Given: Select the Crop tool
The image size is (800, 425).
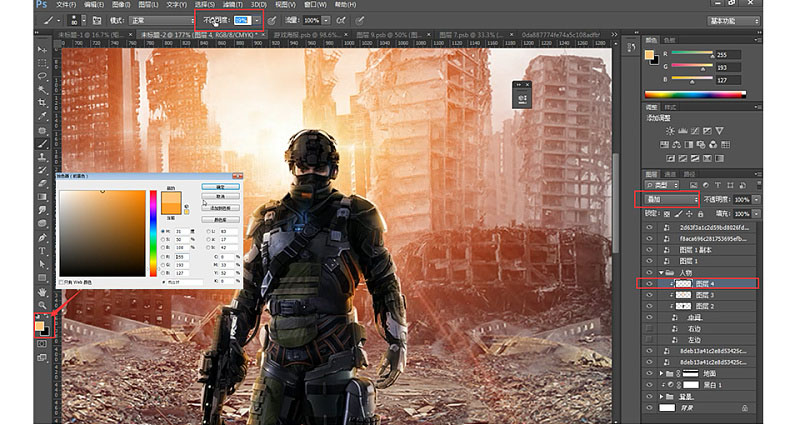Looking at the screenshot, I should pyautogui.click(x=42, y=103).
